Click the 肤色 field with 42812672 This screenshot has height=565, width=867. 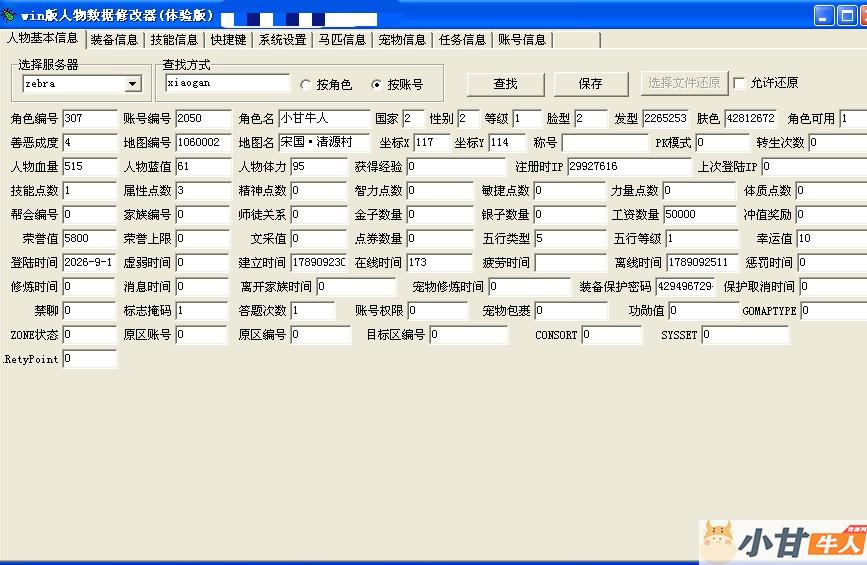[751, 118]
